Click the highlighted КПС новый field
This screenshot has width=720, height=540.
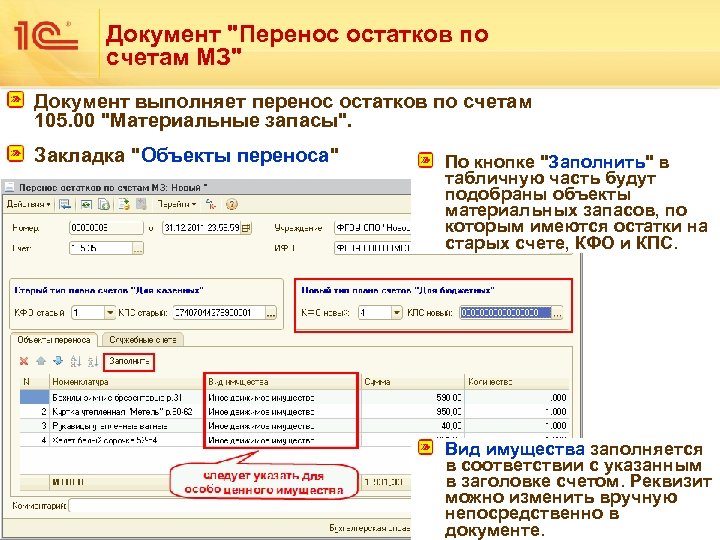(x=506, y=313)
